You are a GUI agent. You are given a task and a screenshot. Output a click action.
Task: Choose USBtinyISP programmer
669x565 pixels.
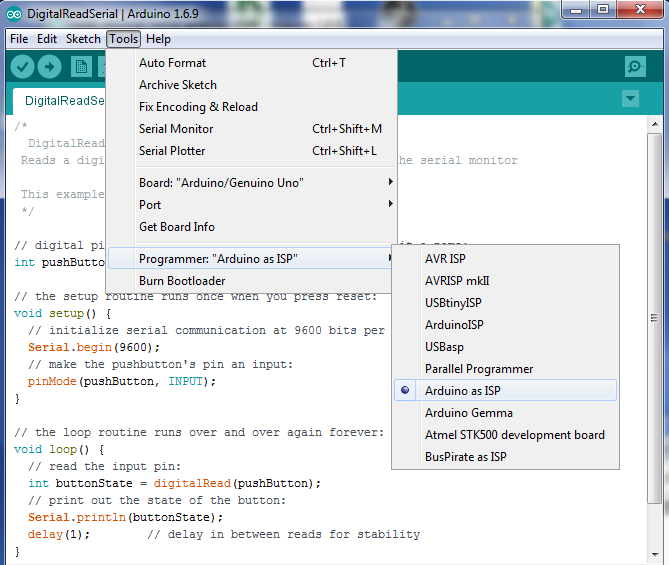pyautogui.click(x=505, y=303)
